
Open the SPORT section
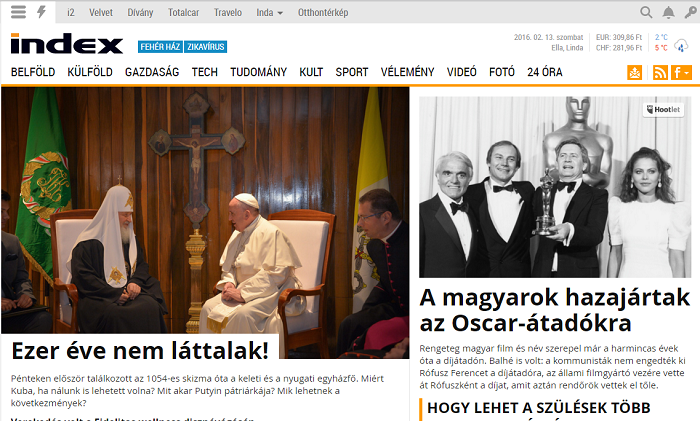[x=352, y=72]
